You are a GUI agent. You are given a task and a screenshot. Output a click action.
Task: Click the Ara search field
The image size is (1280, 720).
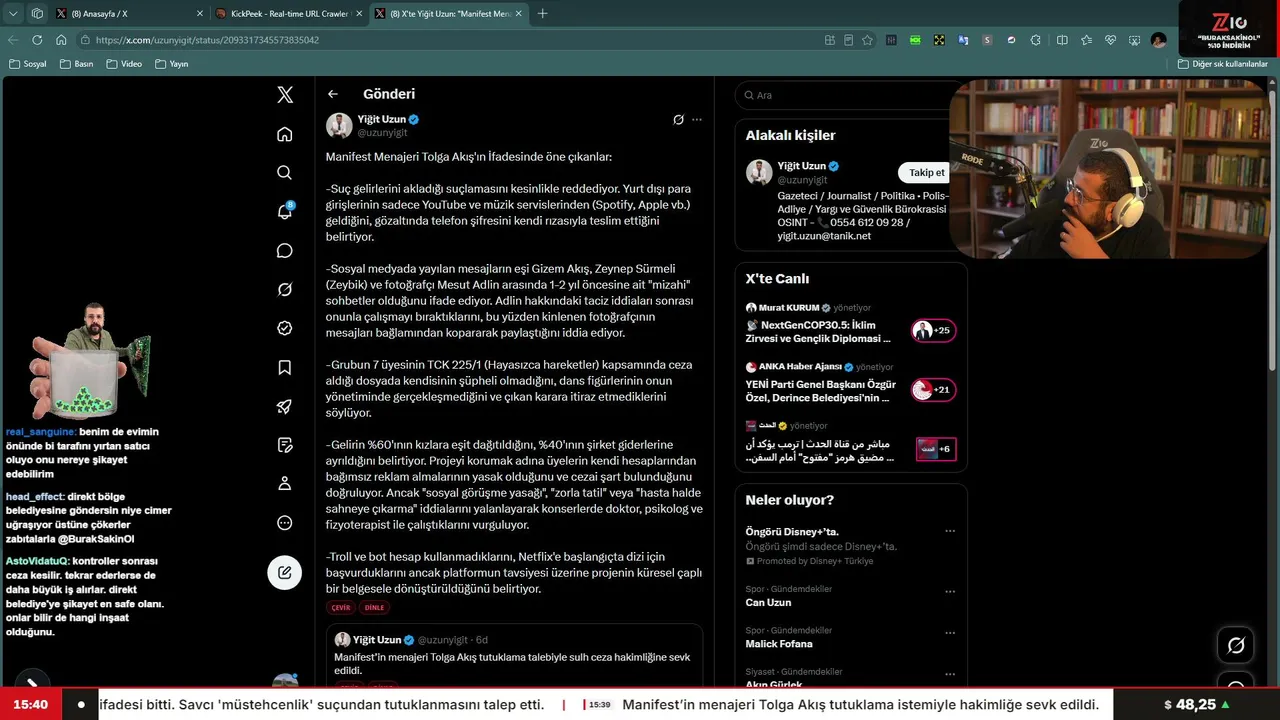pos(840,95)
